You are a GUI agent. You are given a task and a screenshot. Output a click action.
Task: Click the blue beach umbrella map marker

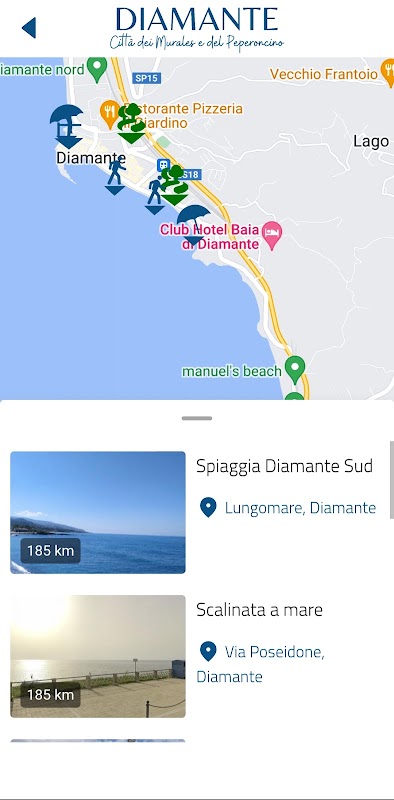193,225
